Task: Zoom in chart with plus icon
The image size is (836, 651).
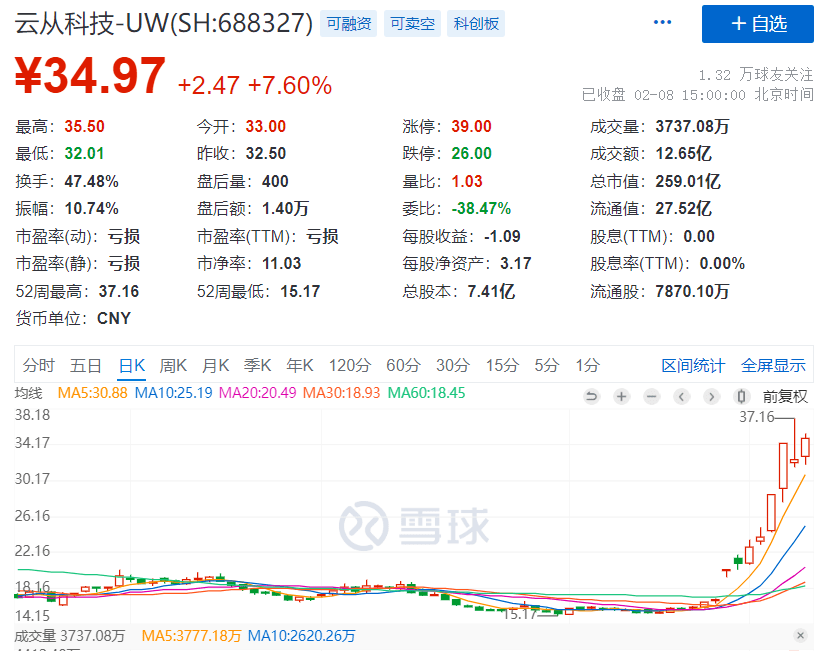Action: 621,397
